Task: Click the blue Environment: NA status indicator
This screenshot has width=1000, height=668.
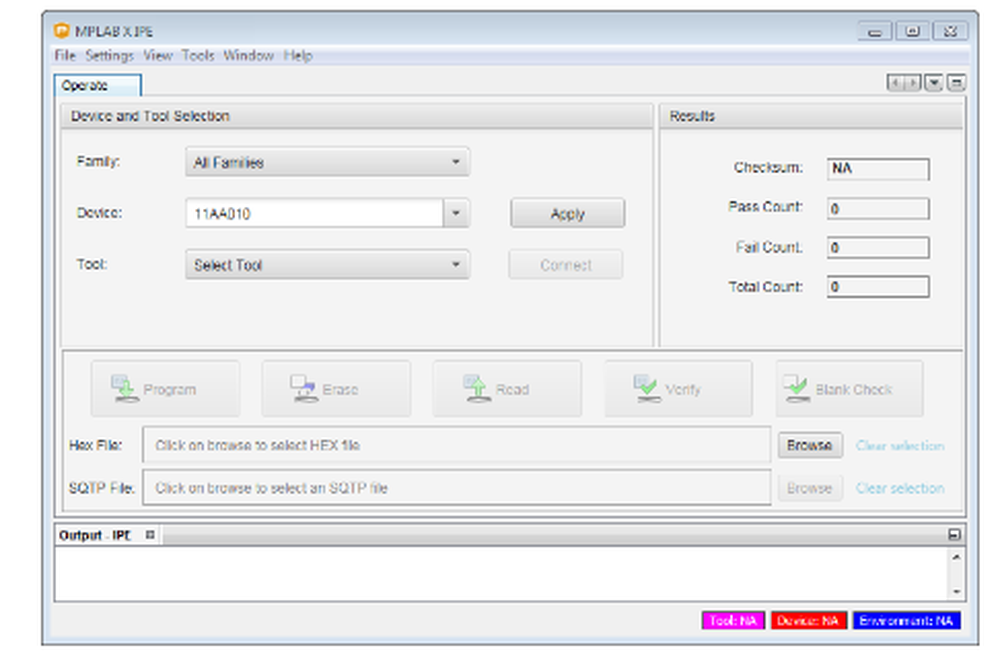Action: tap(906, 620)
